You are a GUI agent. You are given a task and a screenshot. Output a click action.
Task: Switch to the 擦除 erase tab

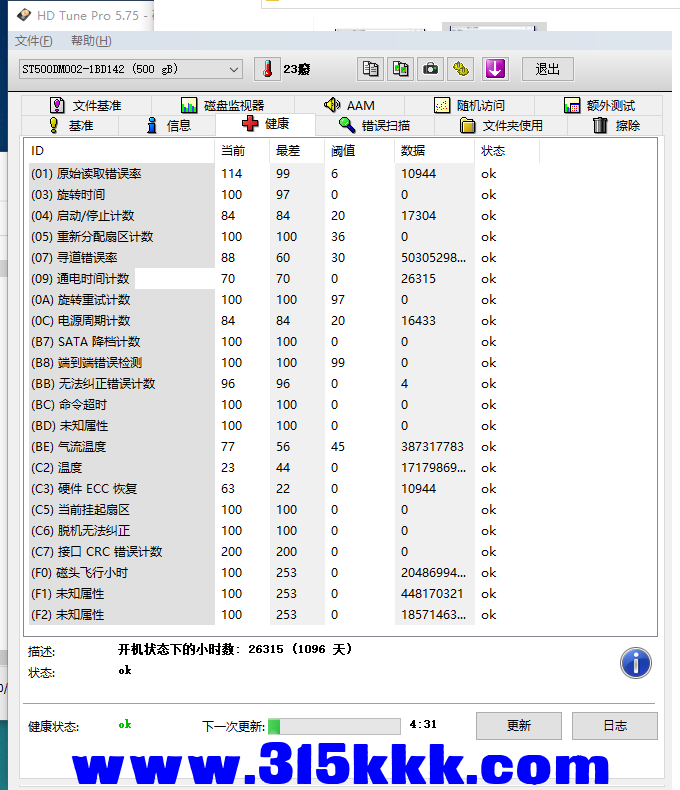616,125
